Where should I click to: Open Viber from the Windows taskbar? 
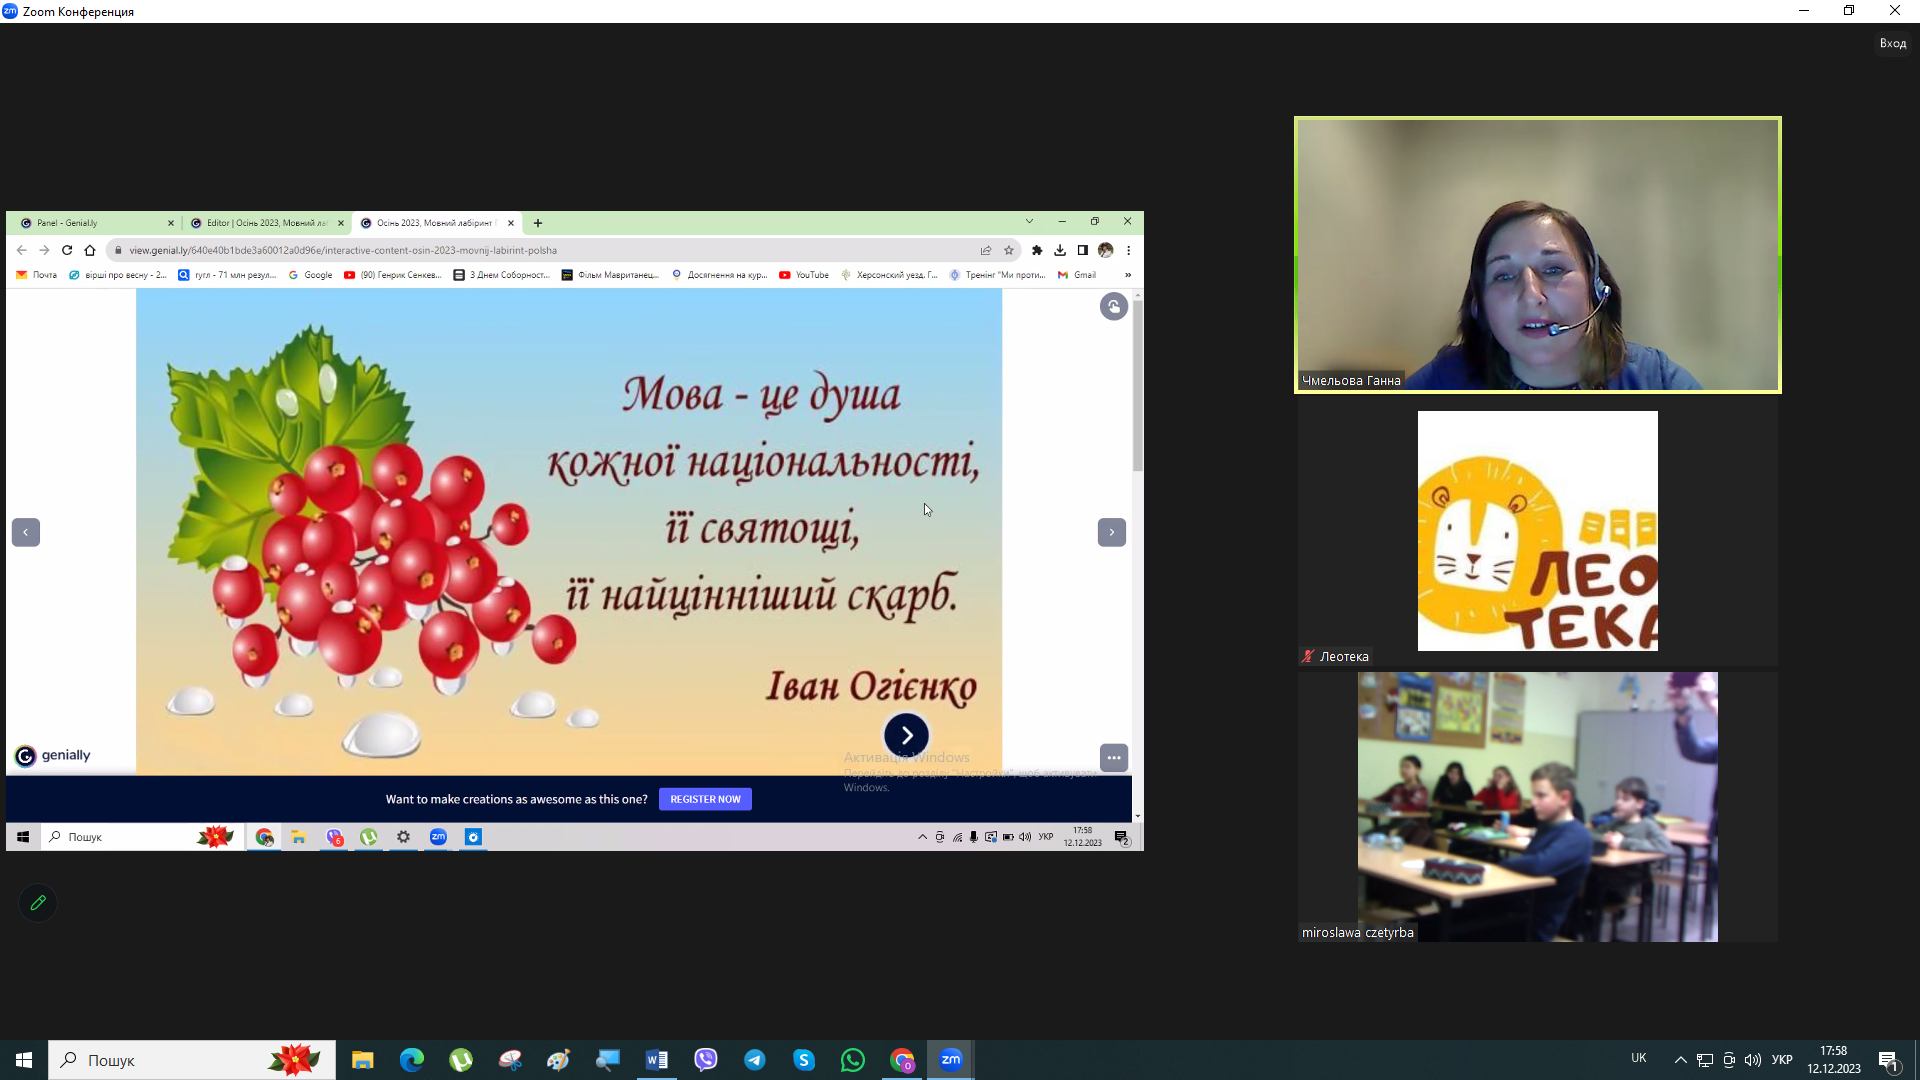coord(706,1060)
